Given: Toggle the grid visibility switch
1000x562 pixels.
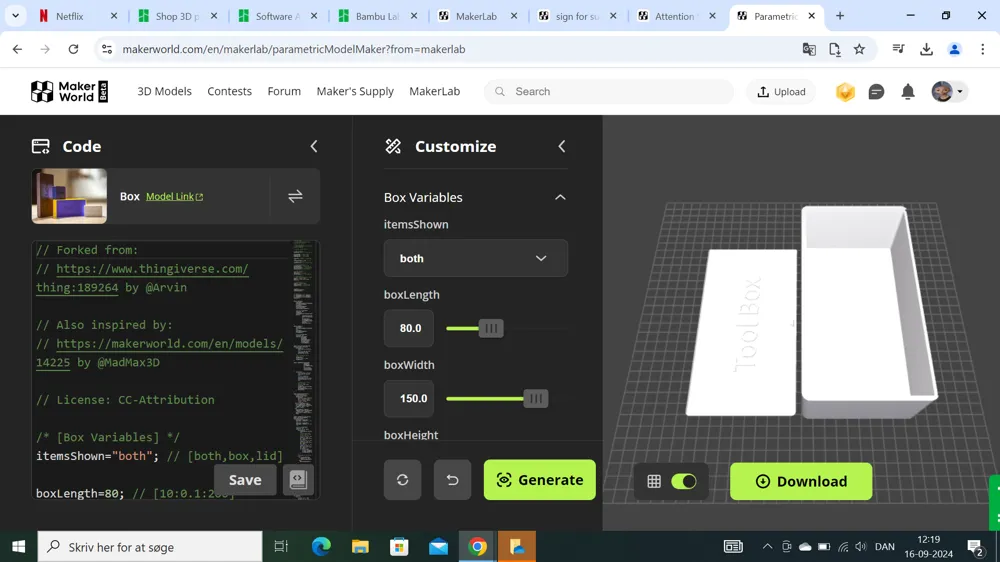Looking at the screenshot, I should coord(684,482).
